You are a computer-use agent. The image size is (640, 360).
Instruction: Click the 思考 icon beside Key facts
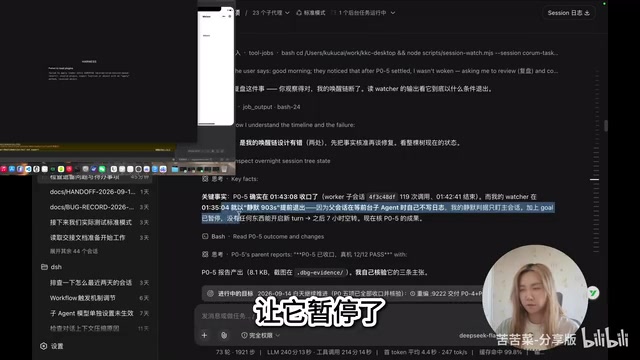point(205,179)
